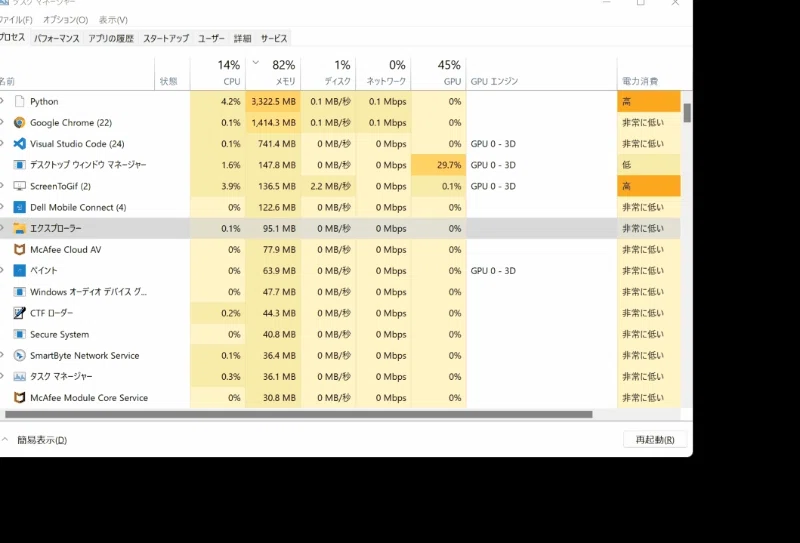Click the Google Chrome icon
Viewport: 800px width, 543px height.
click(19, 122)
